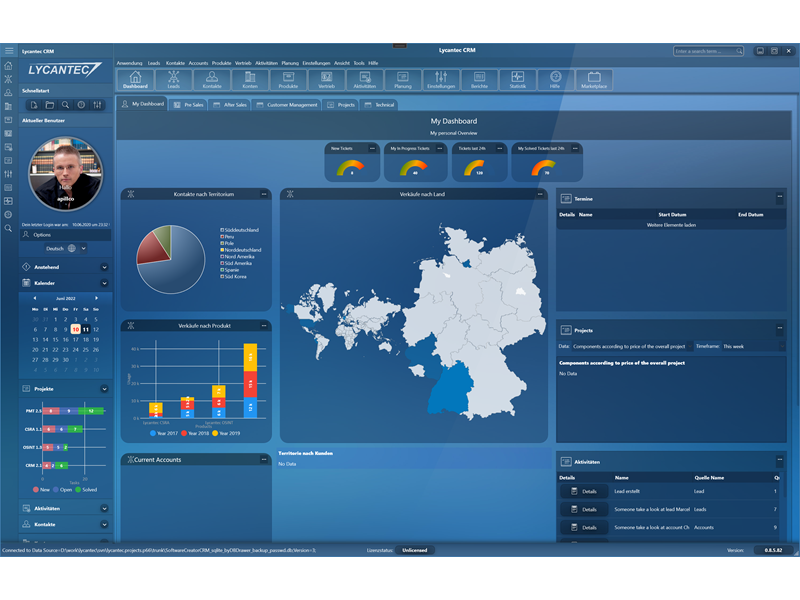Open Planung from the ribbon toolbar

pos(403,80)
